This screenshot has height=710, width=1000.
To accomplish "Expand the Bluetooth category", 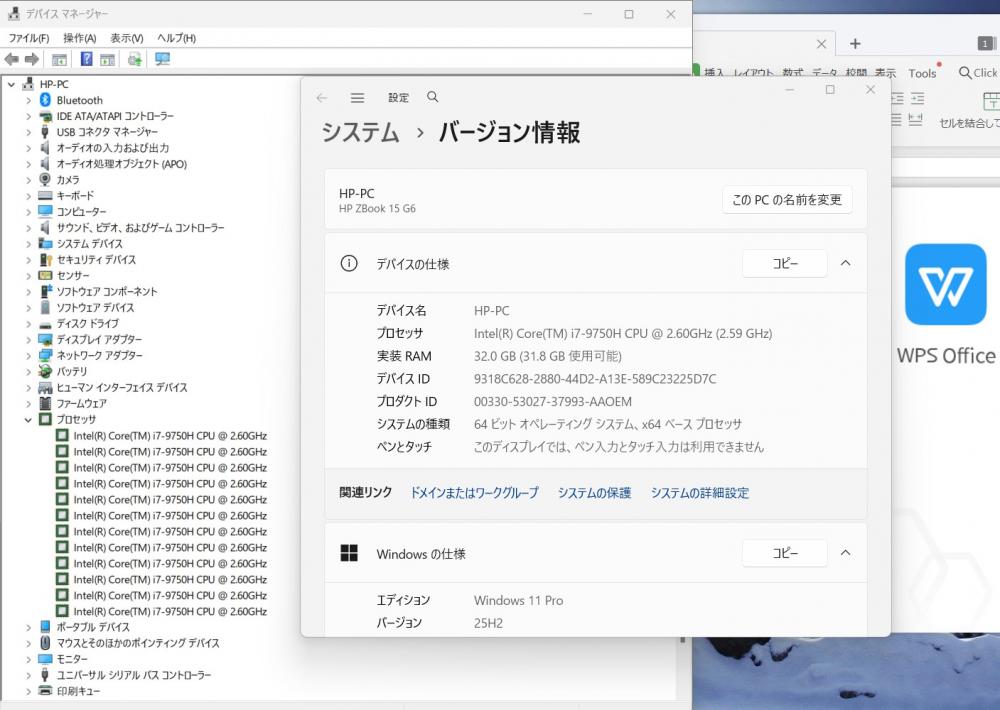I will pos(28,100).
